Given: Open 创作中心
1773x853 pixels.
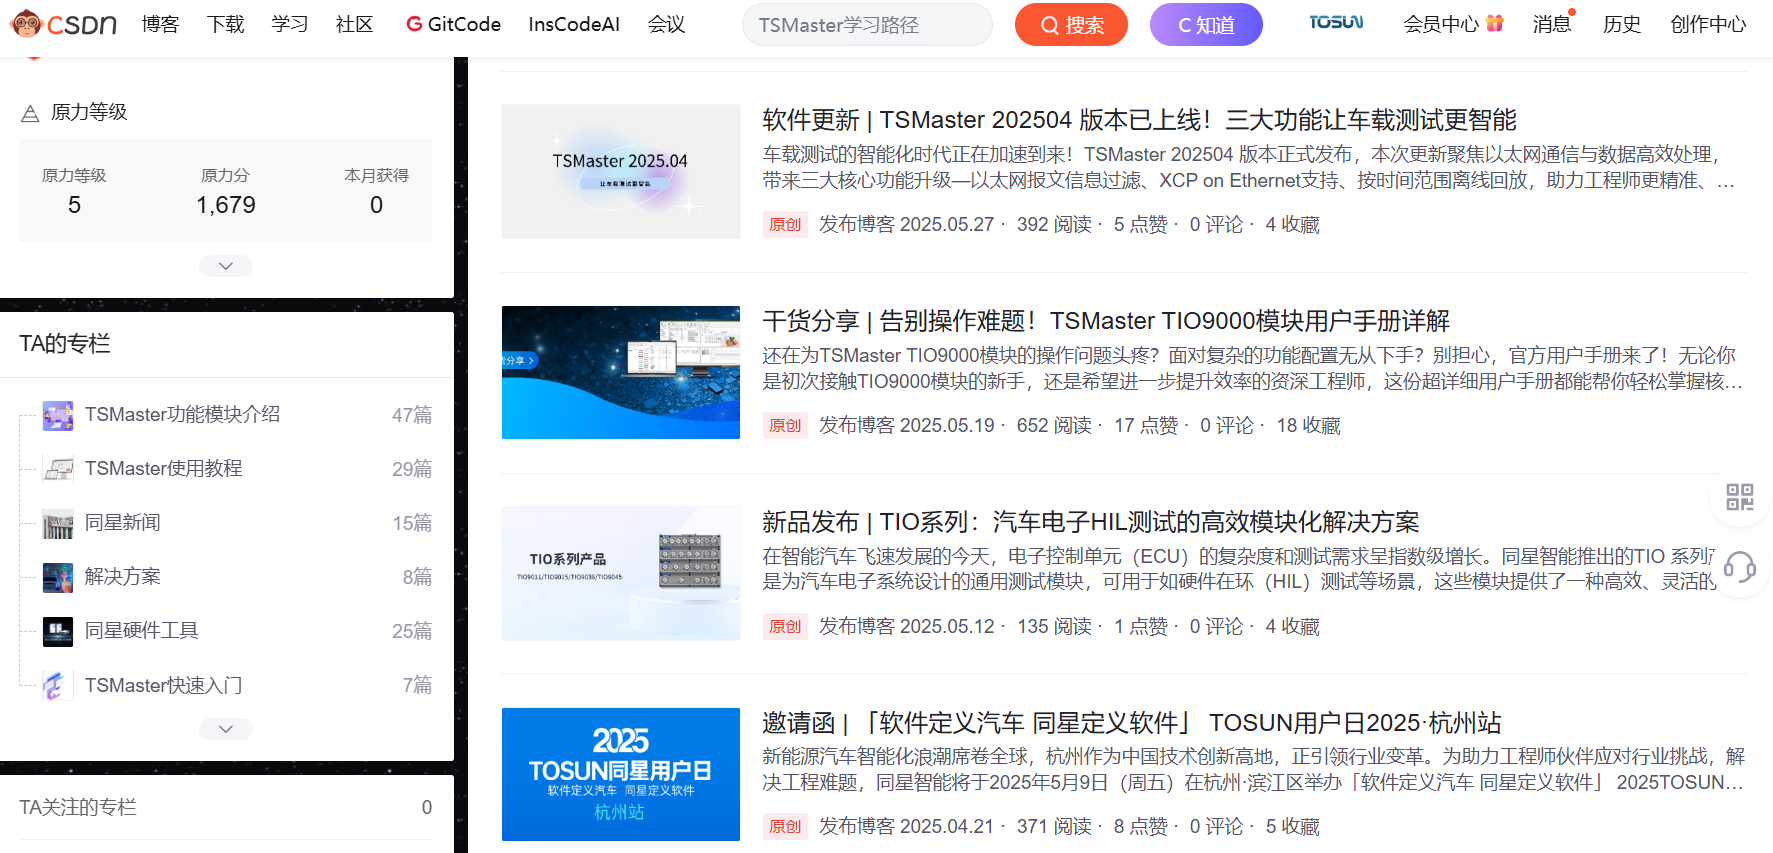Looking at the screenshot, I should (1708, 24).
